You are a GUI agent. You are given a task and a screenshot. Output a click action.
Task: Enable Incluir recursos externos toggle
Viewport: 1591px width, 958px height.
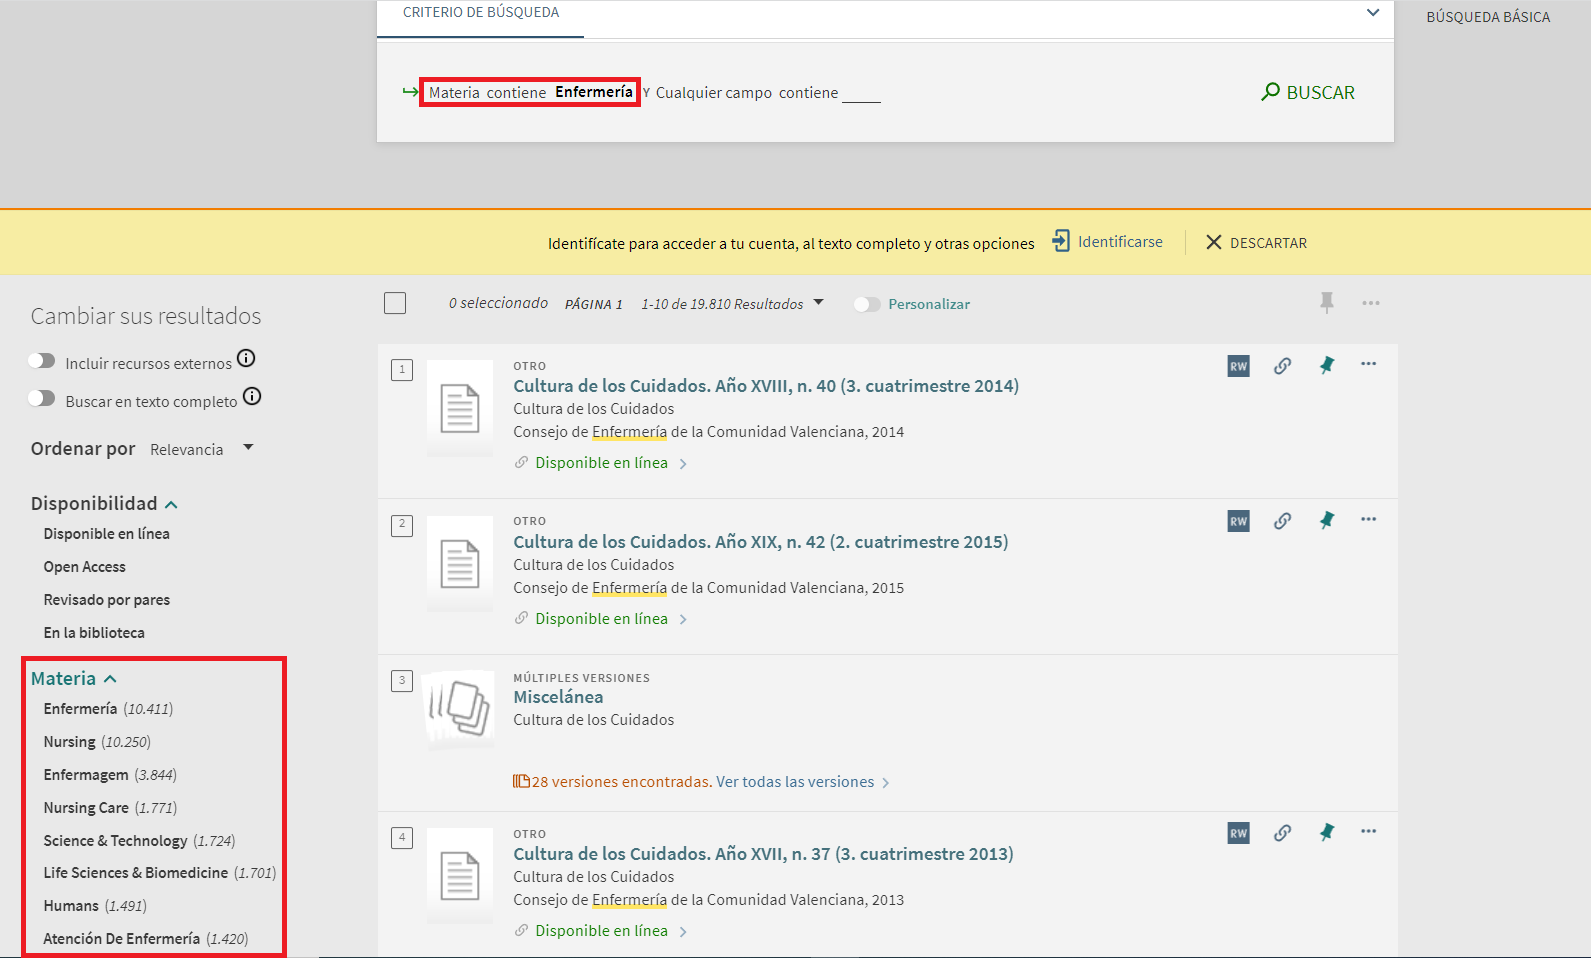pos(42,361)
